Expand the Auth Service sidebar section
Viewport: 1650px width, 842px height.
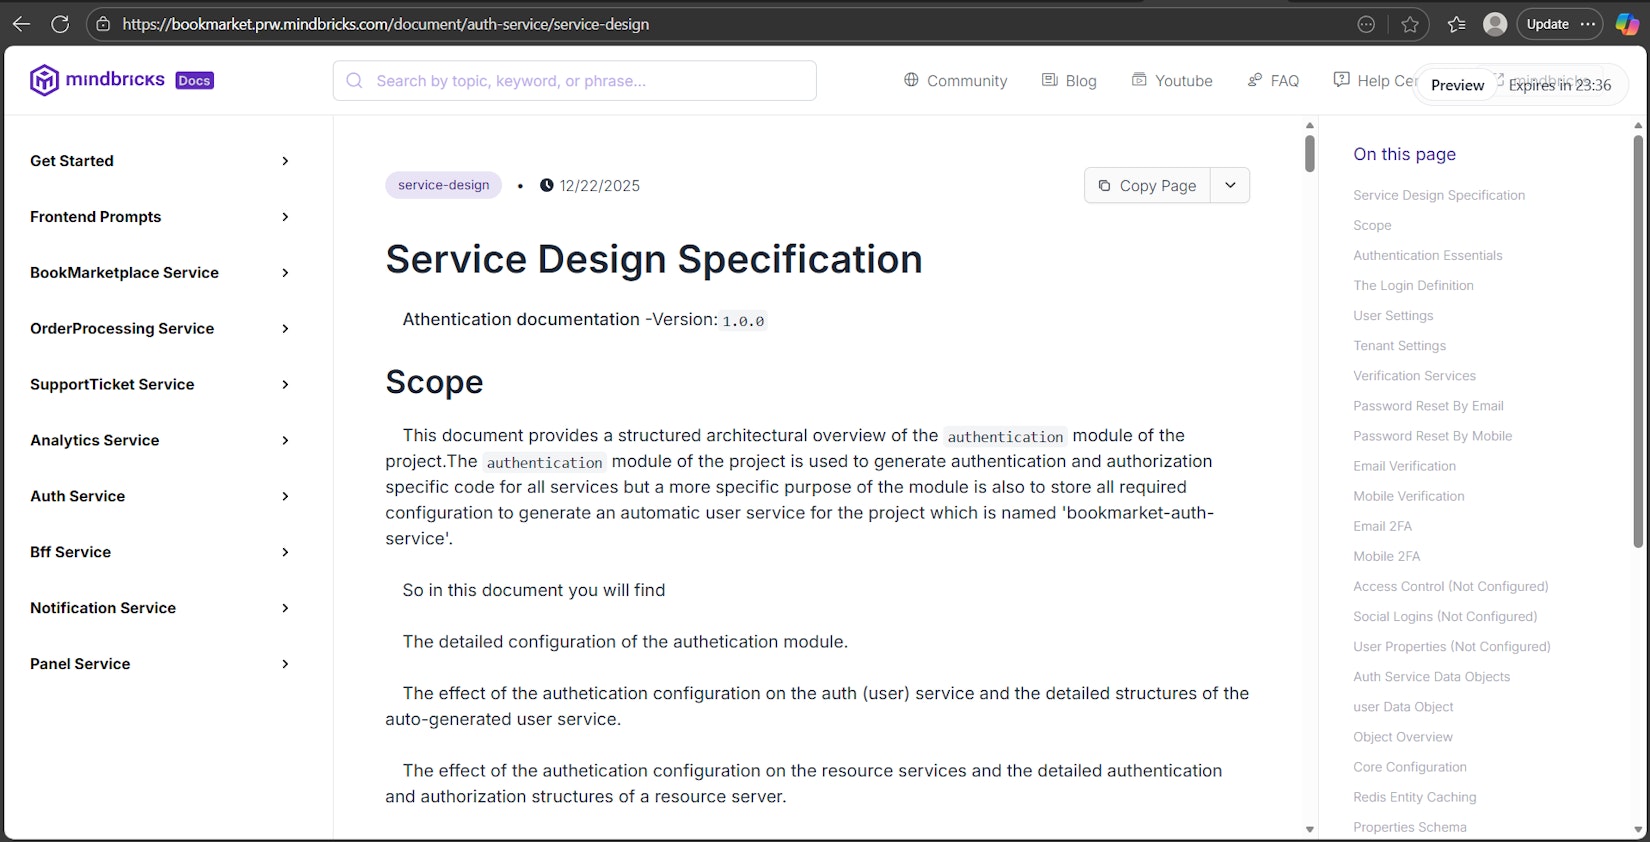click(285, 496)
